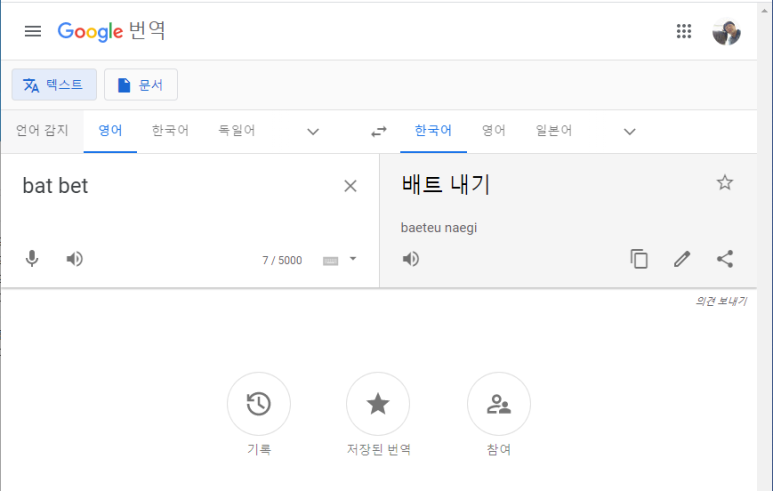Viewport: 773px width, 491px height.
Task: Swap source and target languages
Action: point(379,132)
